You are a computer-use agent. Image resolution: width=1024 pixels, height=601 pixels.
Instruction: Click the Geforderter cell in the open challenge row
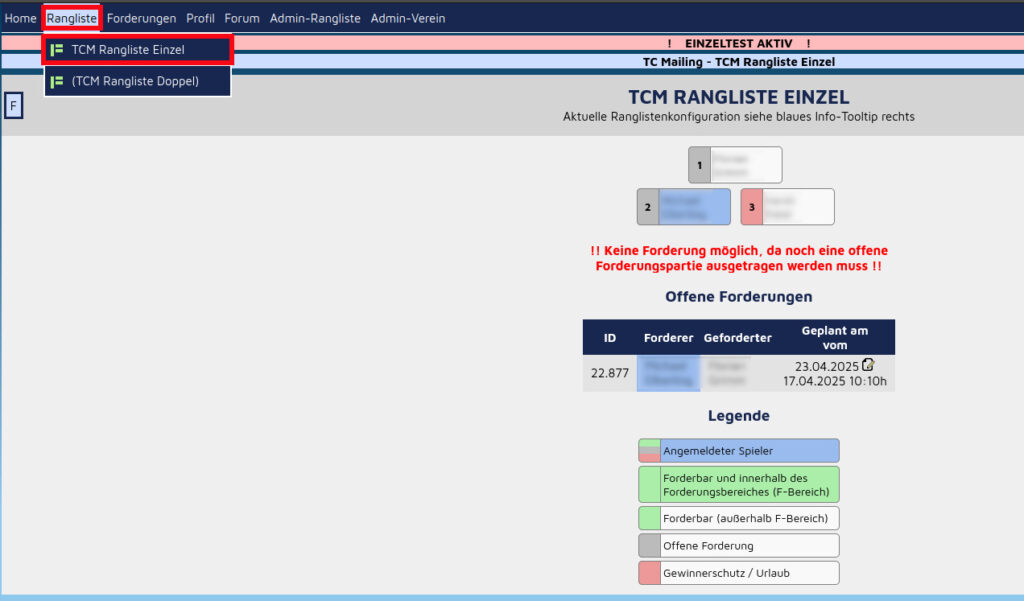coord(727,373)
